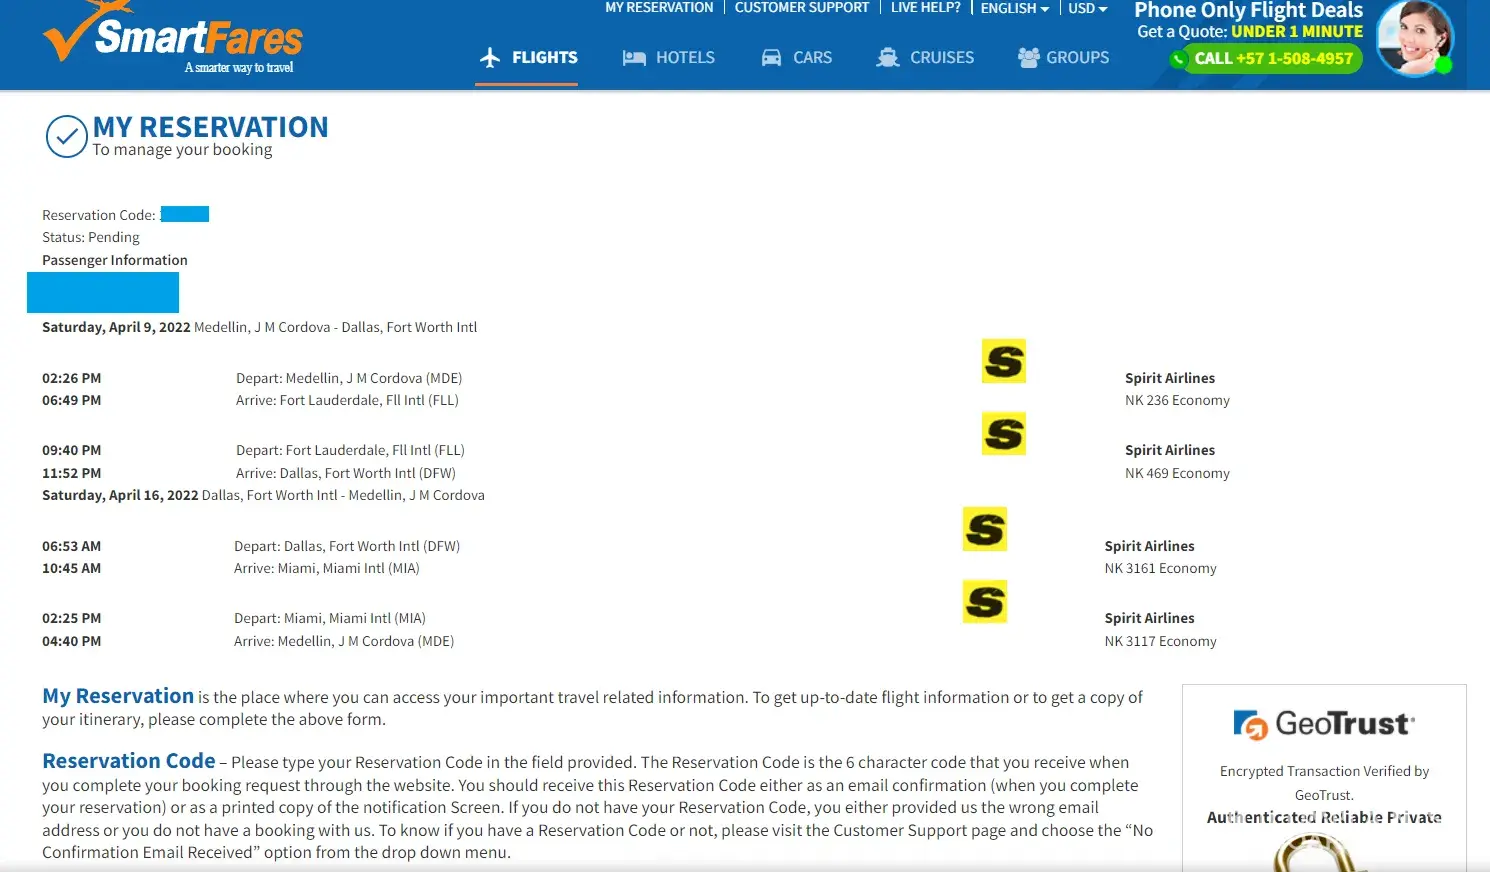The width and height of the screenshot is (1490, 872).
Task: Click the SmartFares logo
Action: tap(172, 38)
